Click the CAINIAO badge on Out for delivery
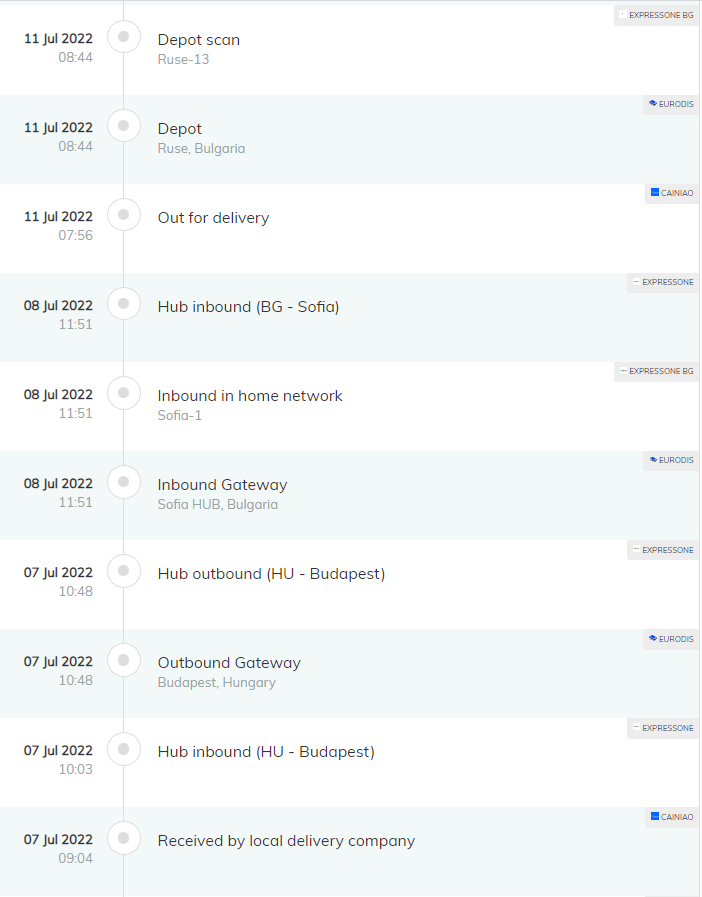The height and width of the screenshot is (897, 702). pos(672,193)
